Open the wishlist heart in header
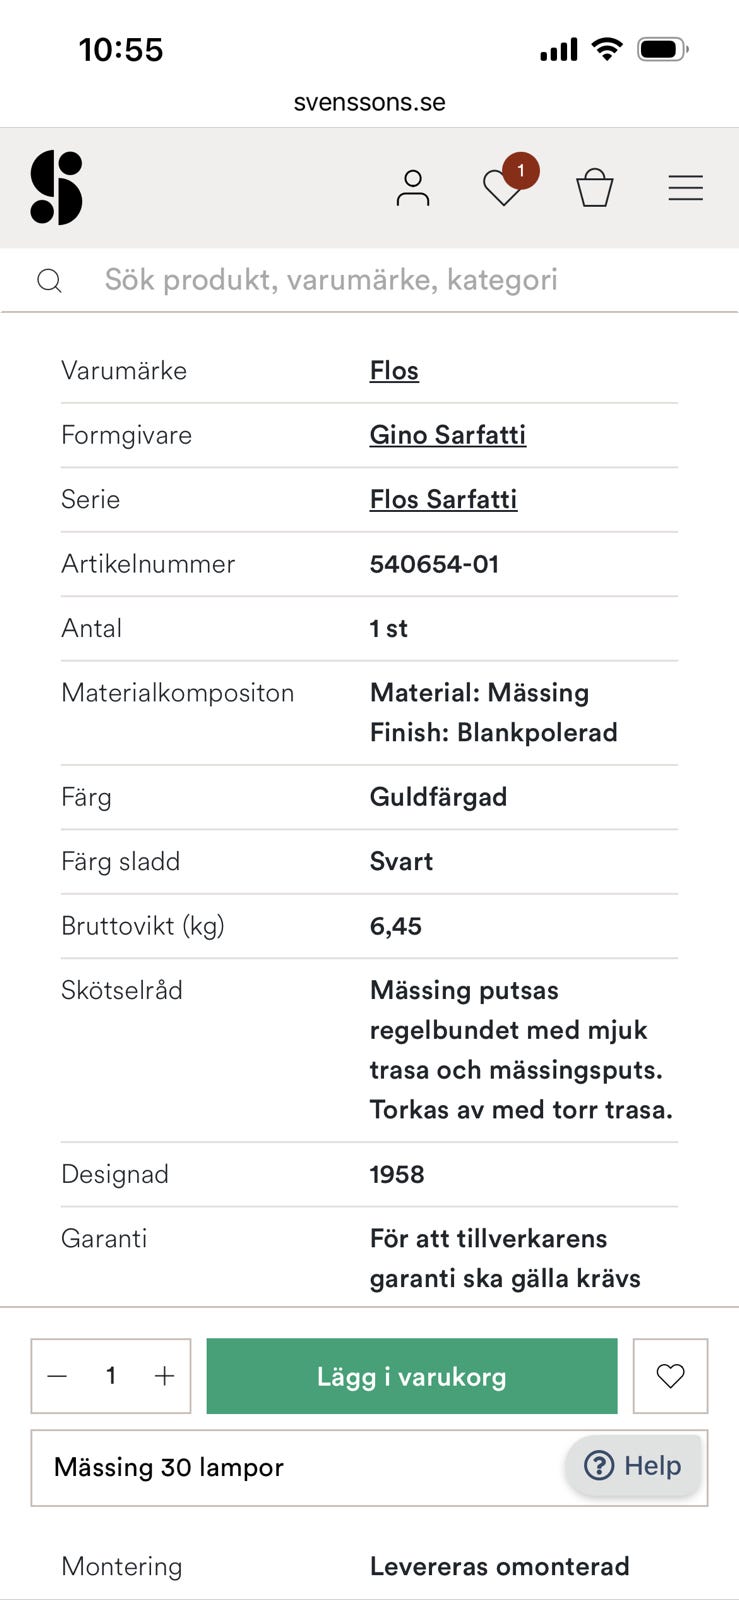 (x=501, y=189)
